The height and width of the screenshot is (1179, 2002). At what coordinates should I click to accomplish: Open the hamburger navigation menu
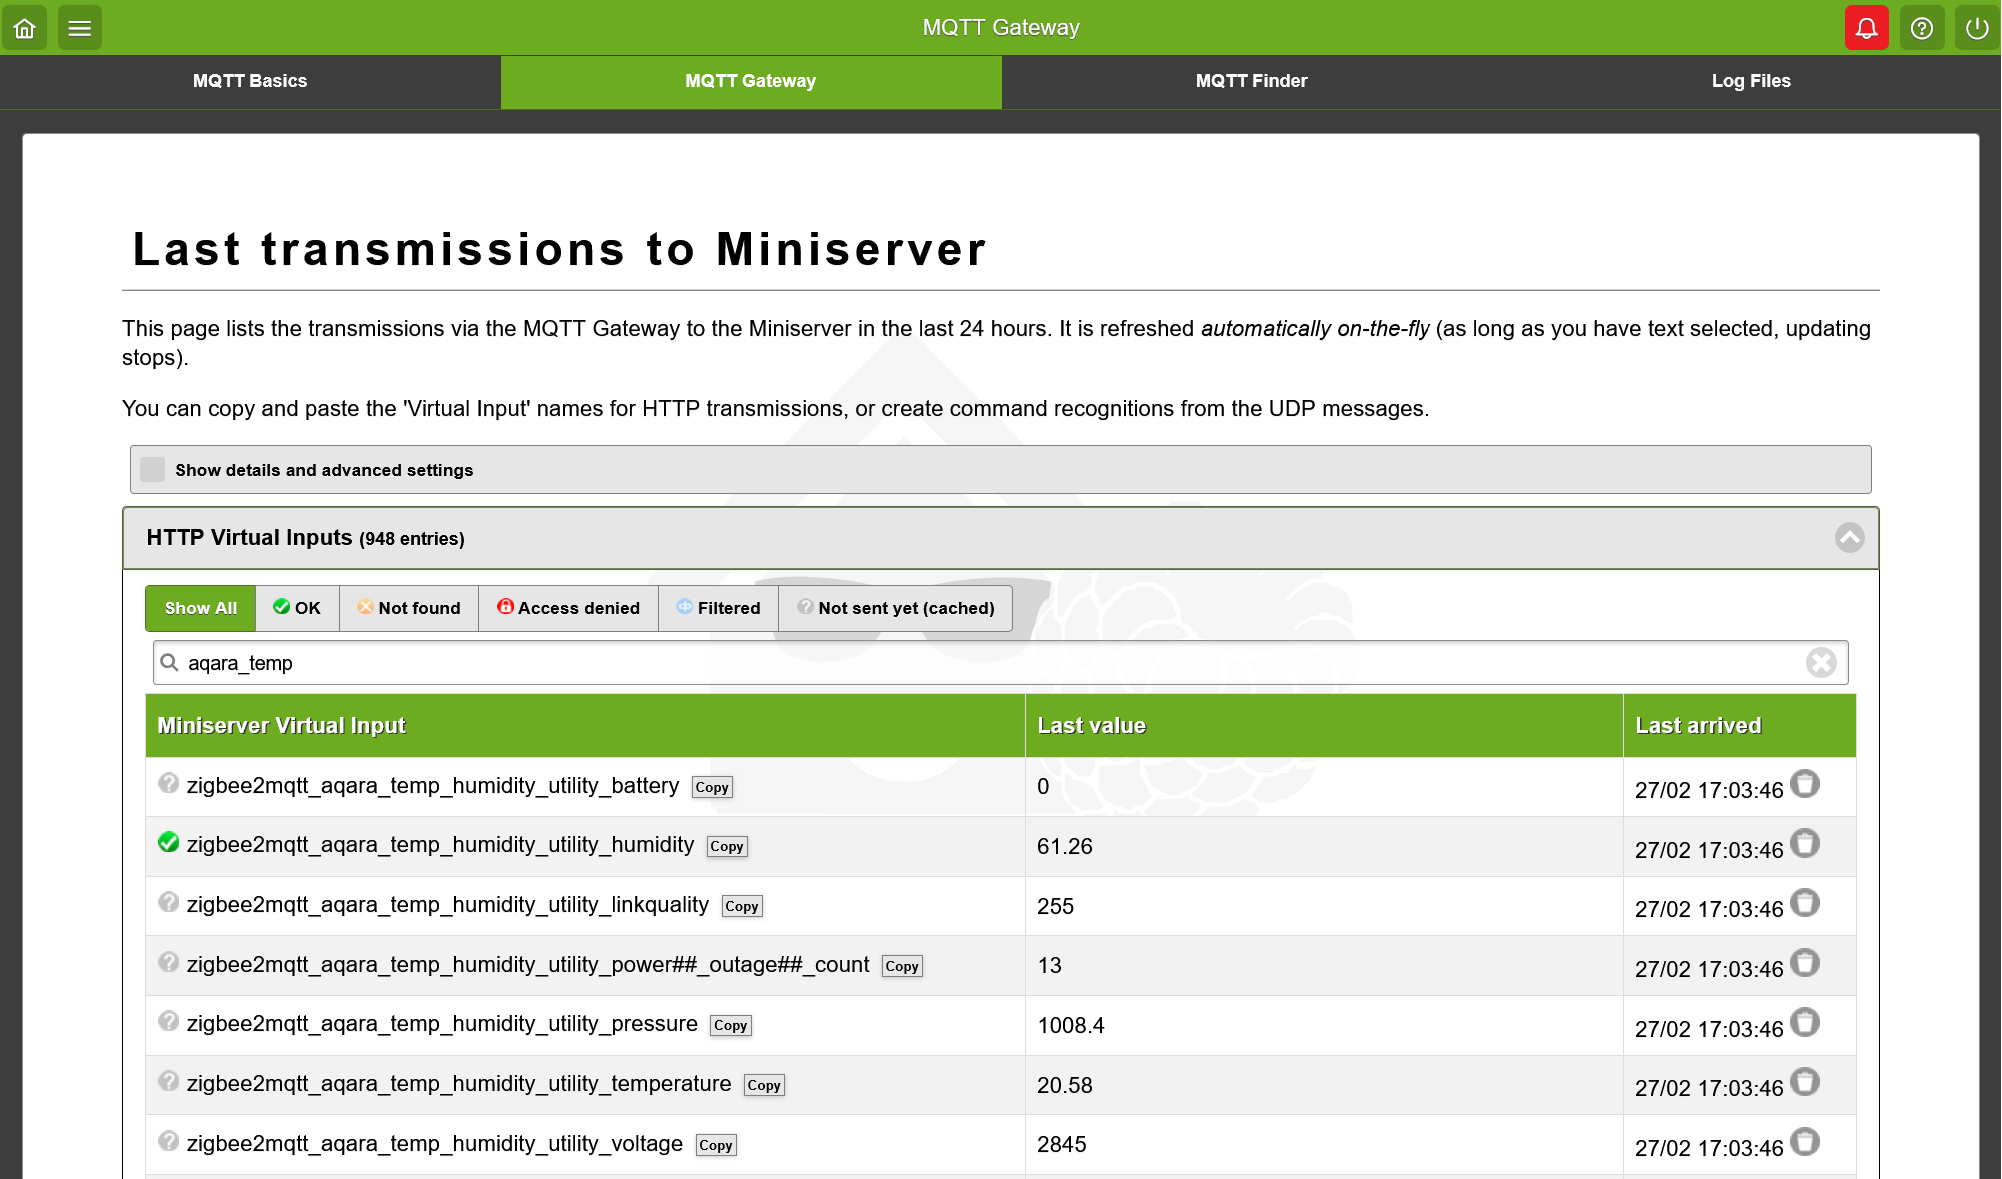(x=80, y=27)
